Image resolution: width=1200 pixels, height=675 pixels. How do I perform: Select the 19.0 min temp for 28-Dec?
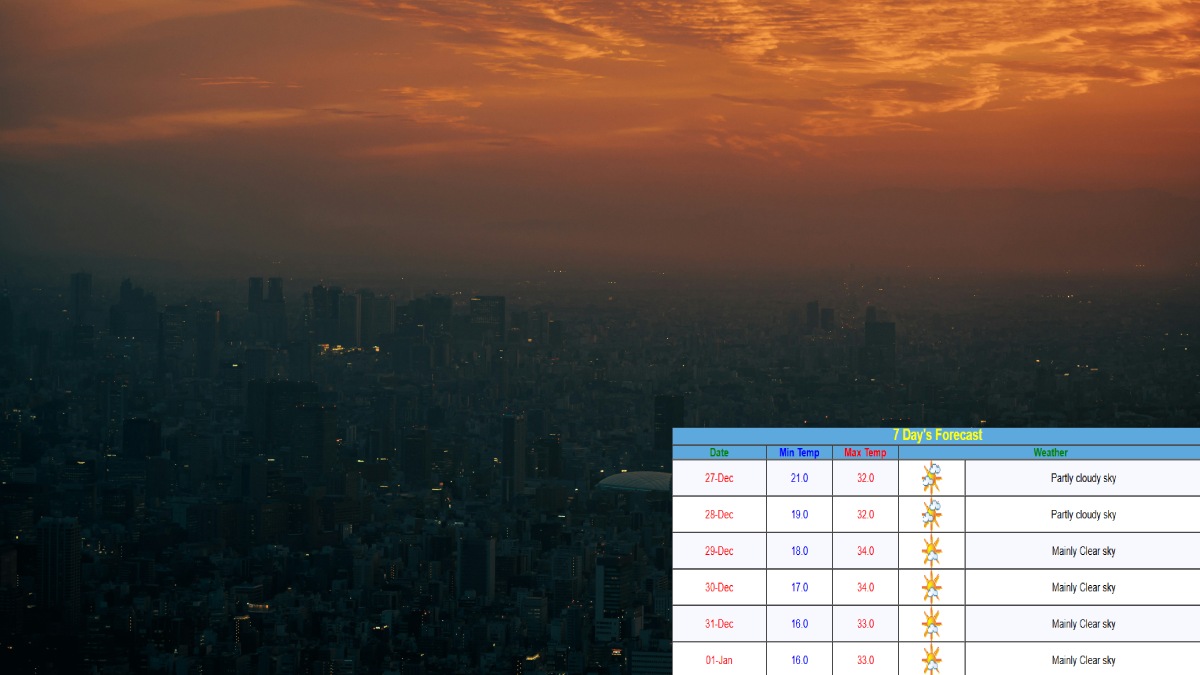799,515
